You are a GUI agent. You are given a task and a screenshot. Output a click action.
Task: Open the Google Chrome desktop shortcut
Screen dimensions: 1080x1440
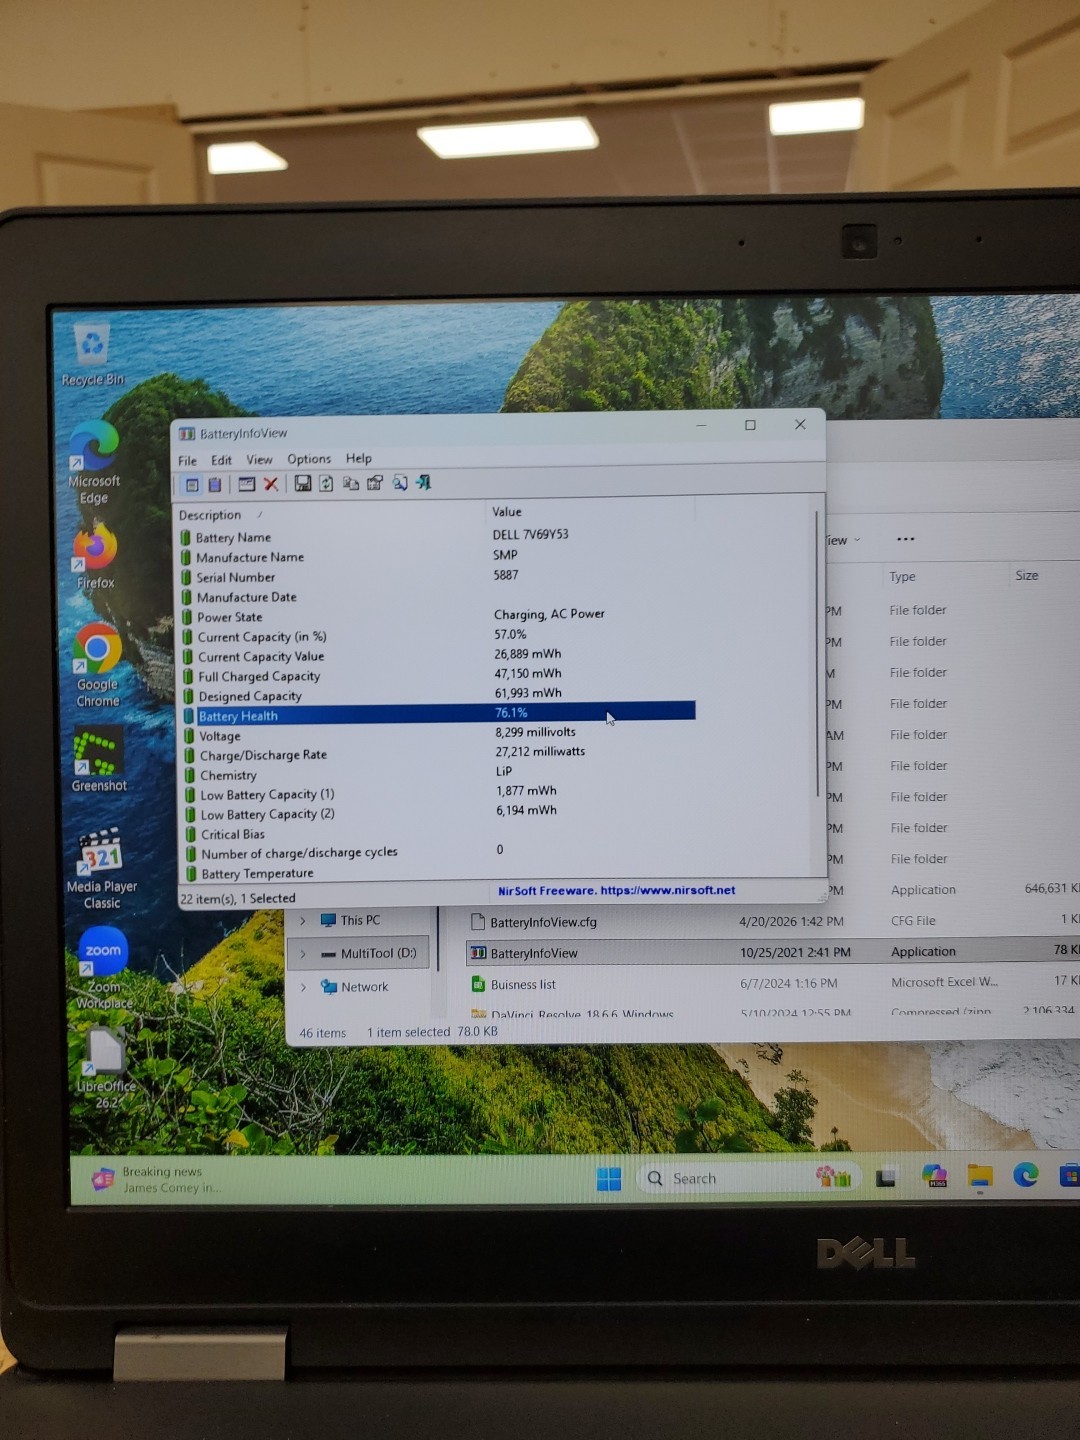pyautogui.click(x=97, y=665)
